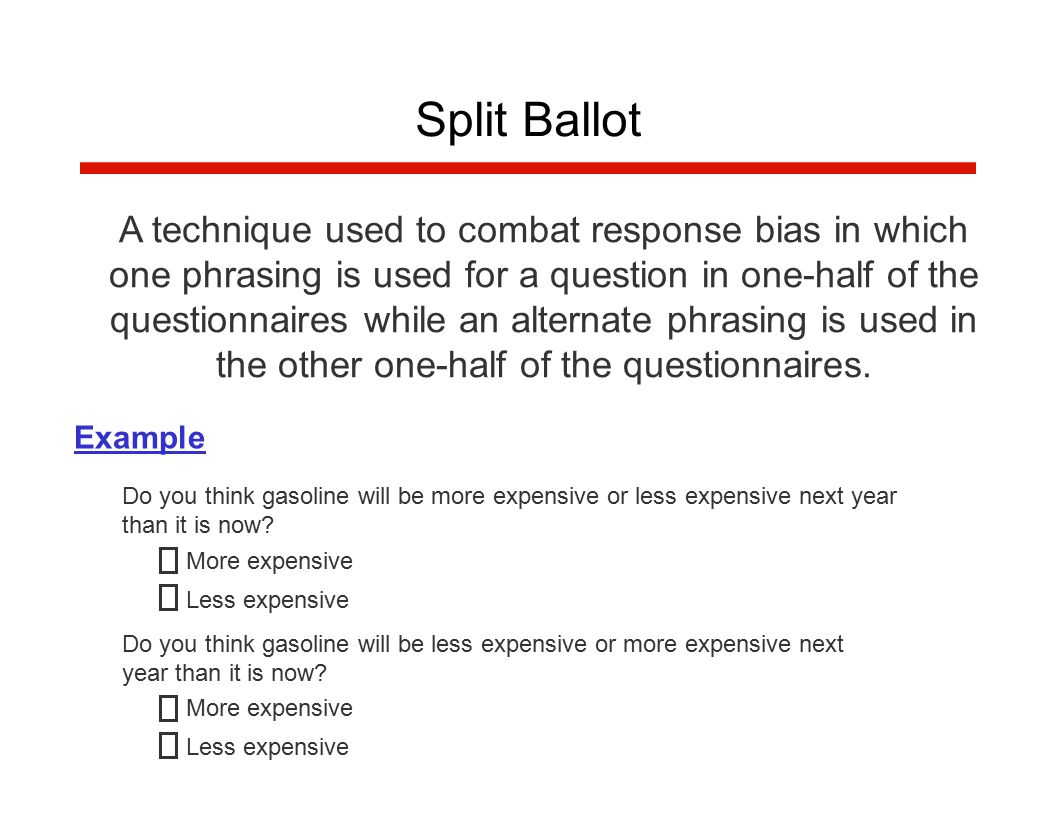The image size is (1056, 825).
Task: Click the words 'response bias' in definition
Action: pyautogui.click(x=706, y=232)
